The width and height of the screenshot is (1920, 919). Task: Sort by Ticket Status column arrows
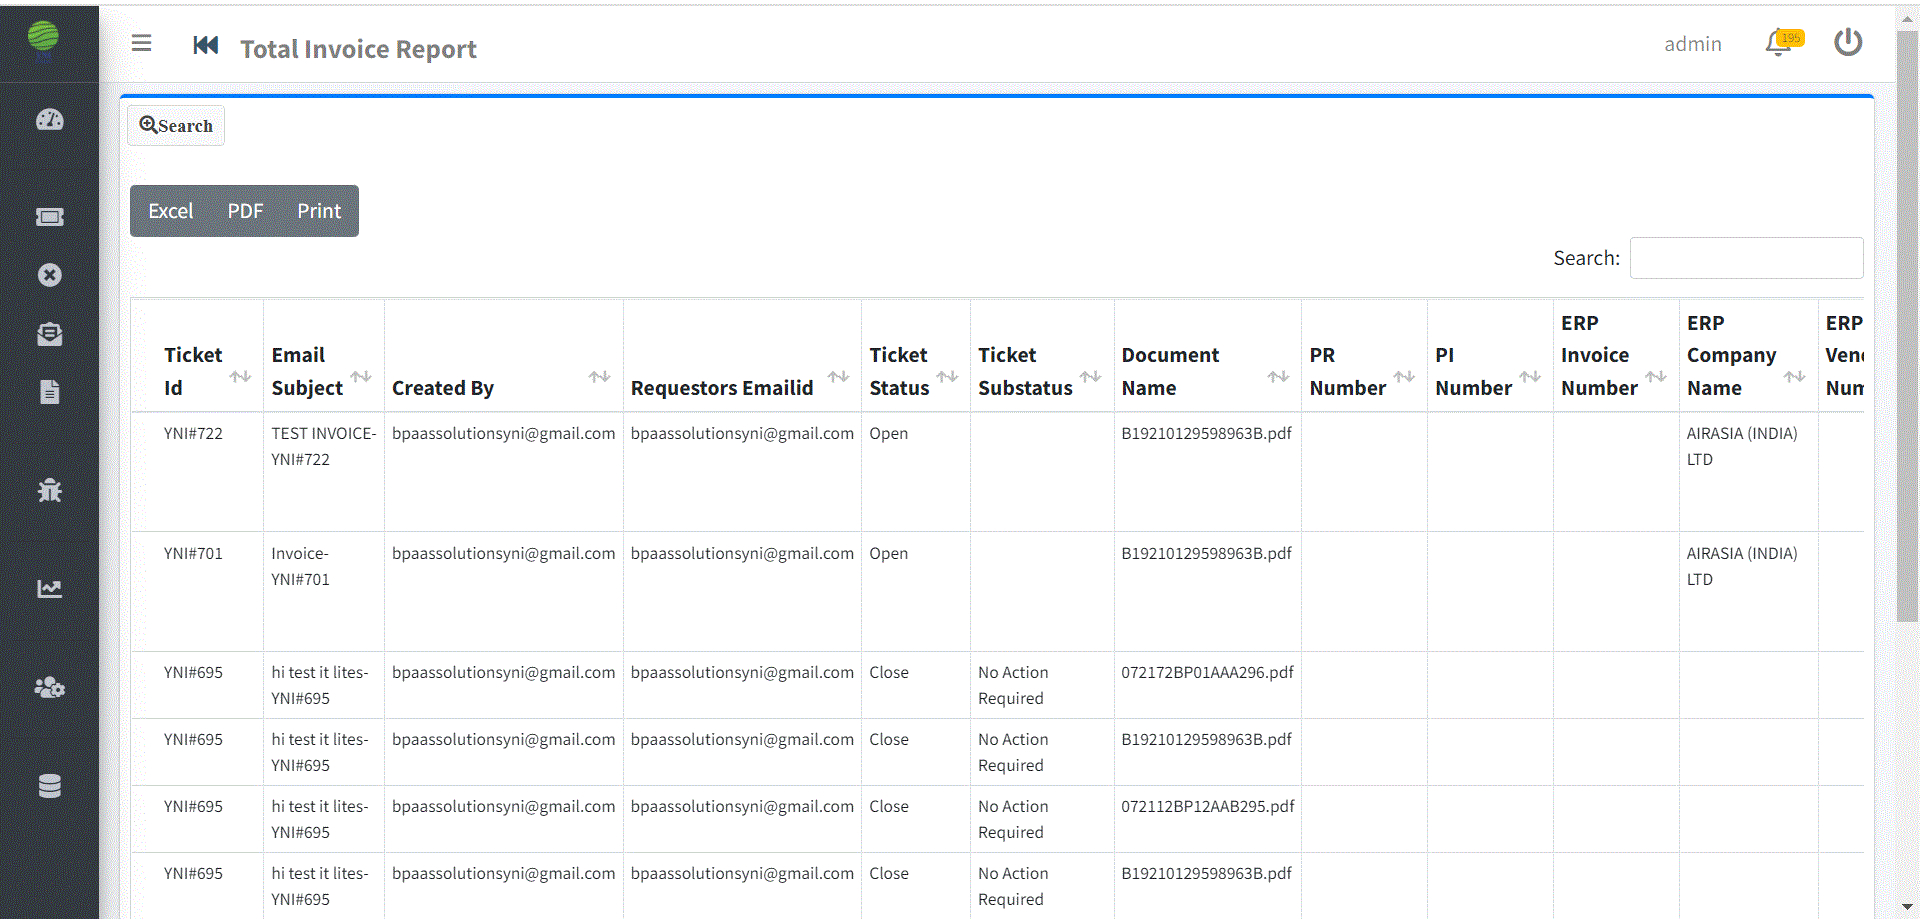click(947, 377)
